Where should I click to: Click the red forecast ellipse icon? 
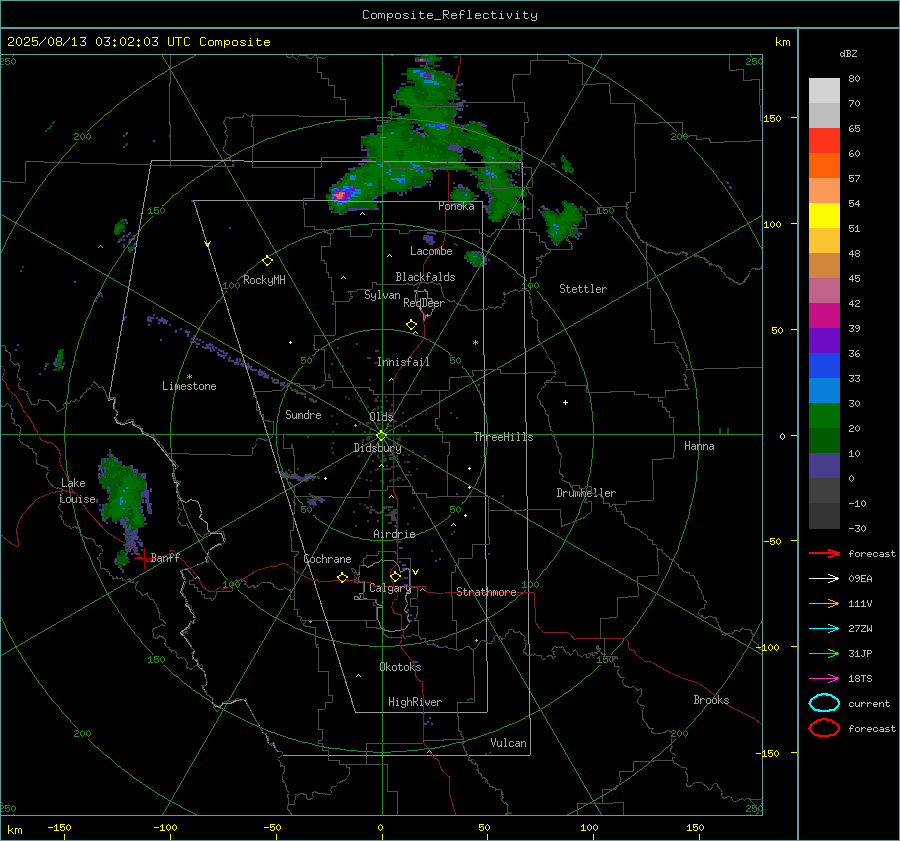tap(824, 728)
